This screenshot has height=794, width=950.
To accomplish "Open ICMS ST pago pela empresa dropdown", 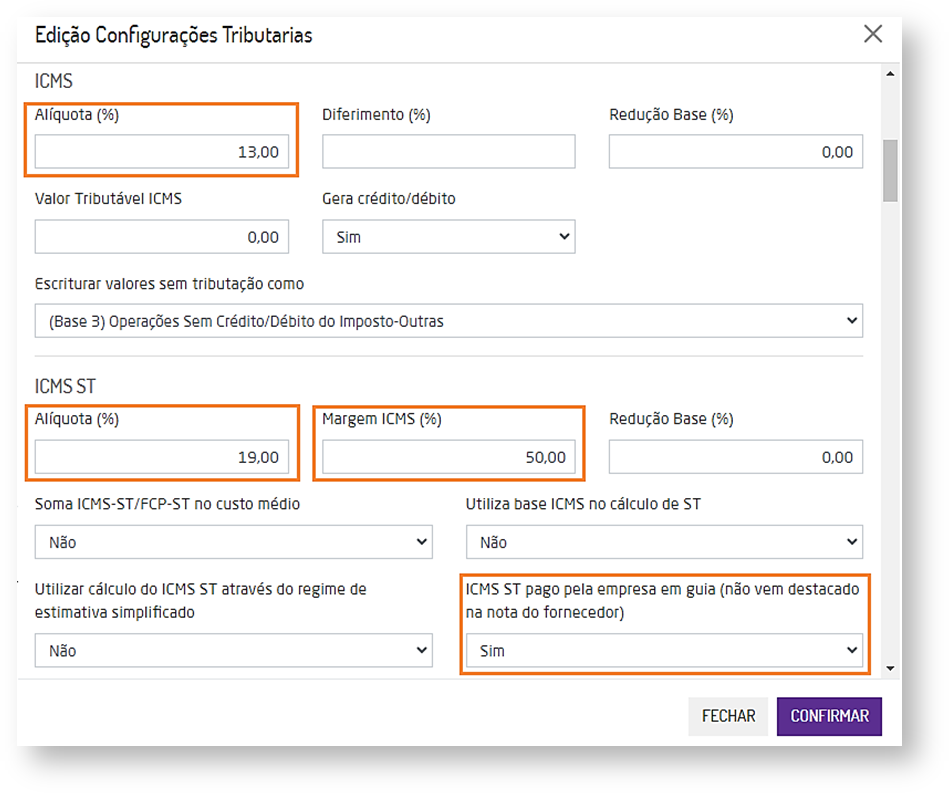I will coord(664,650).
